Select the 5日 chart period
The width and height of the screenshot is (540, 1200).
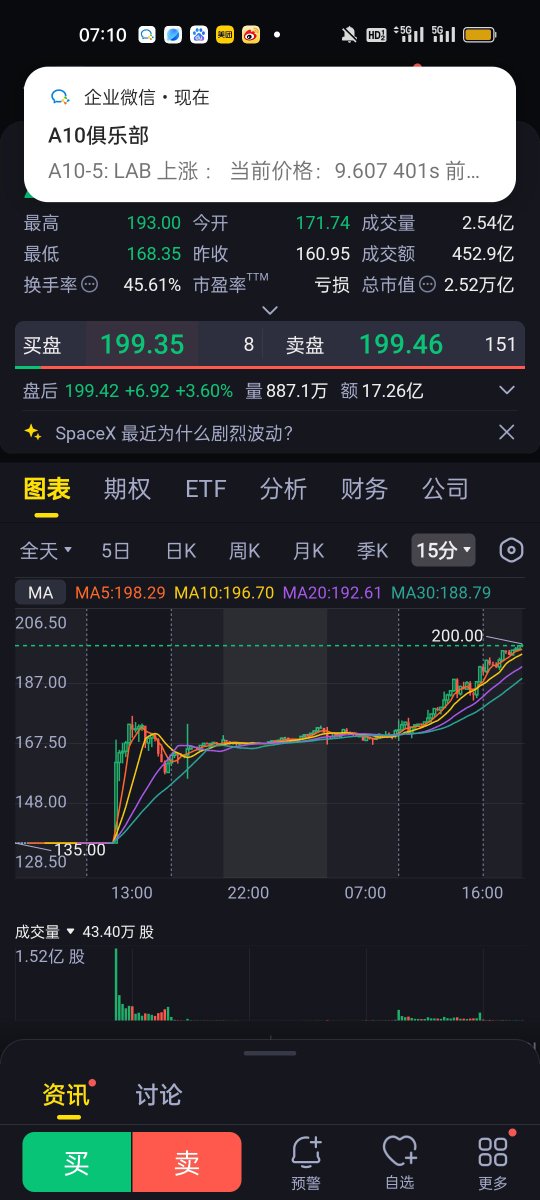tap(116, 550)
